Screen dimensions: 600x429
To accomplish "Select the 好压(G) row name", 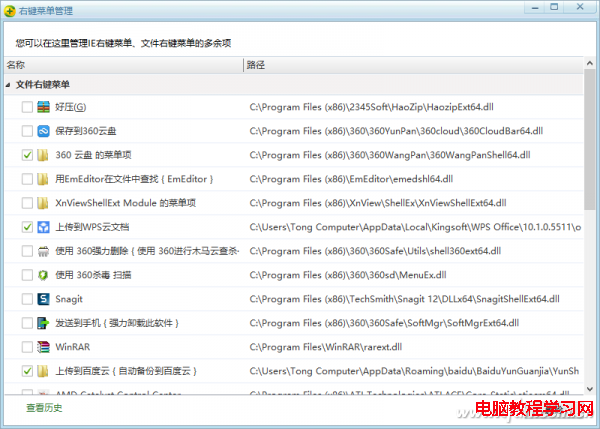I will point(70,107).
